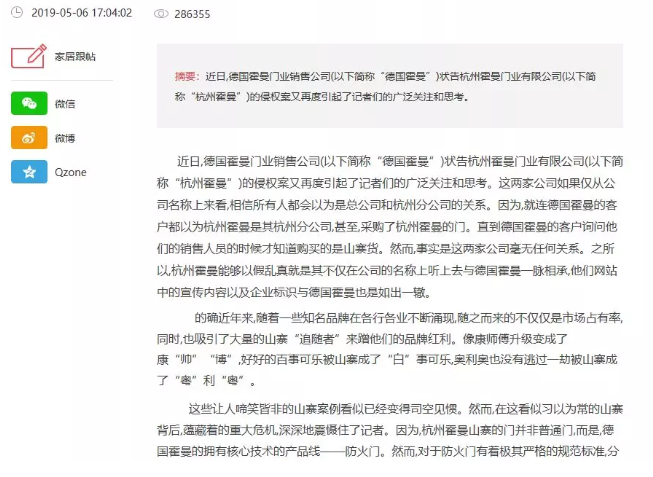Open the 家居跟帖 comment pencil icon
Screen dimensions: 653x477
click(x=29, y=56)
